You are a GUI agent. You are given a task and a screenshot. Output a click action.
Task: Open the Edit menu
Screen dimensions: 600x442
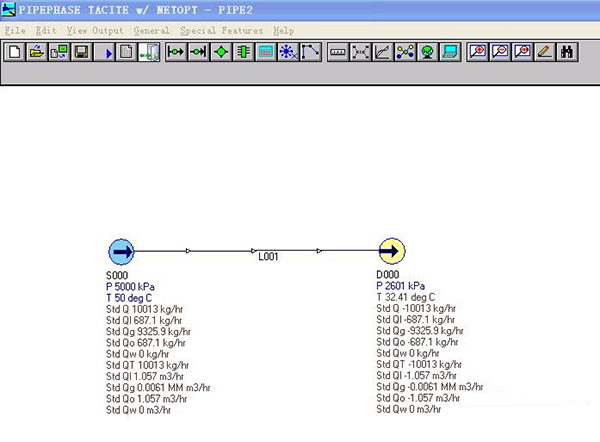pos(46,31)
